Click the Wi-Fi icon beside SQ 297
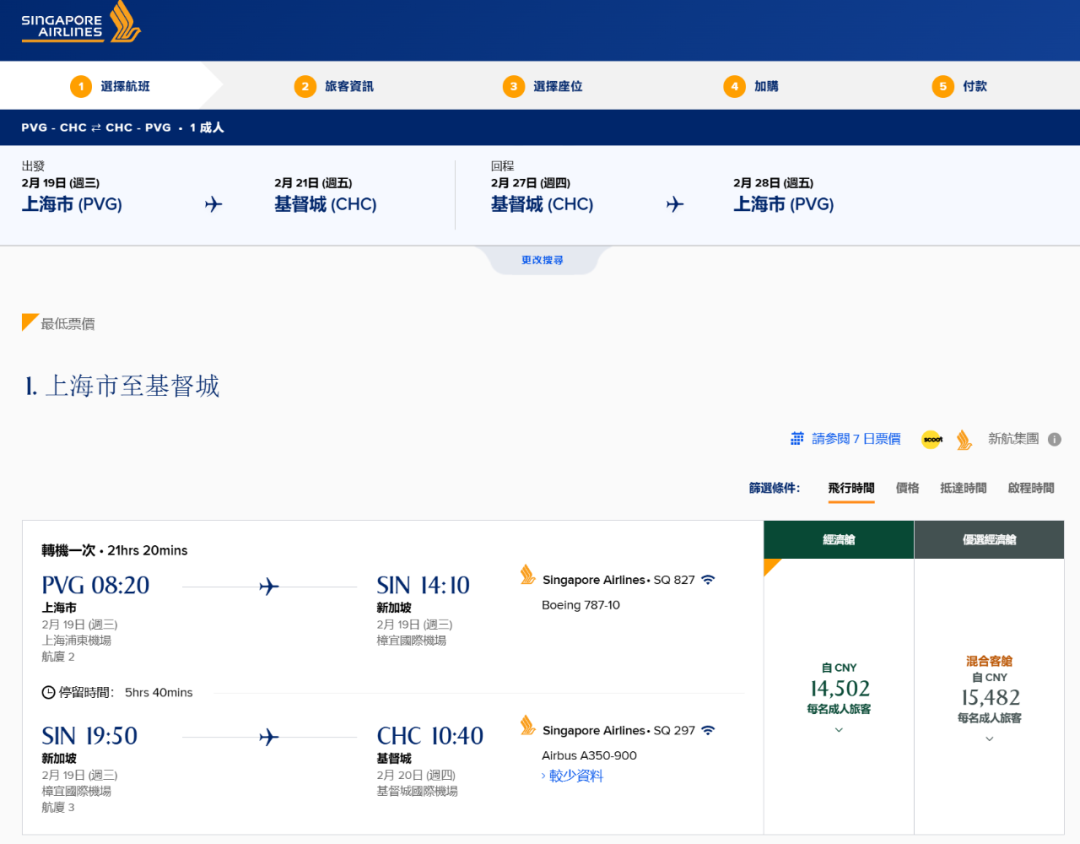Screen dimensions: 1080x844 (x=707, y=731)
